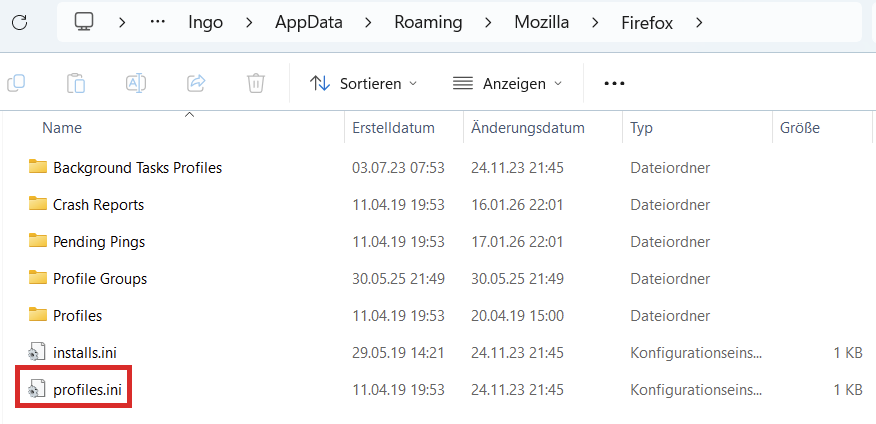Open the three-dot more options menu
876x424 pixels.
pyautogui.click(x=614, y=83)
